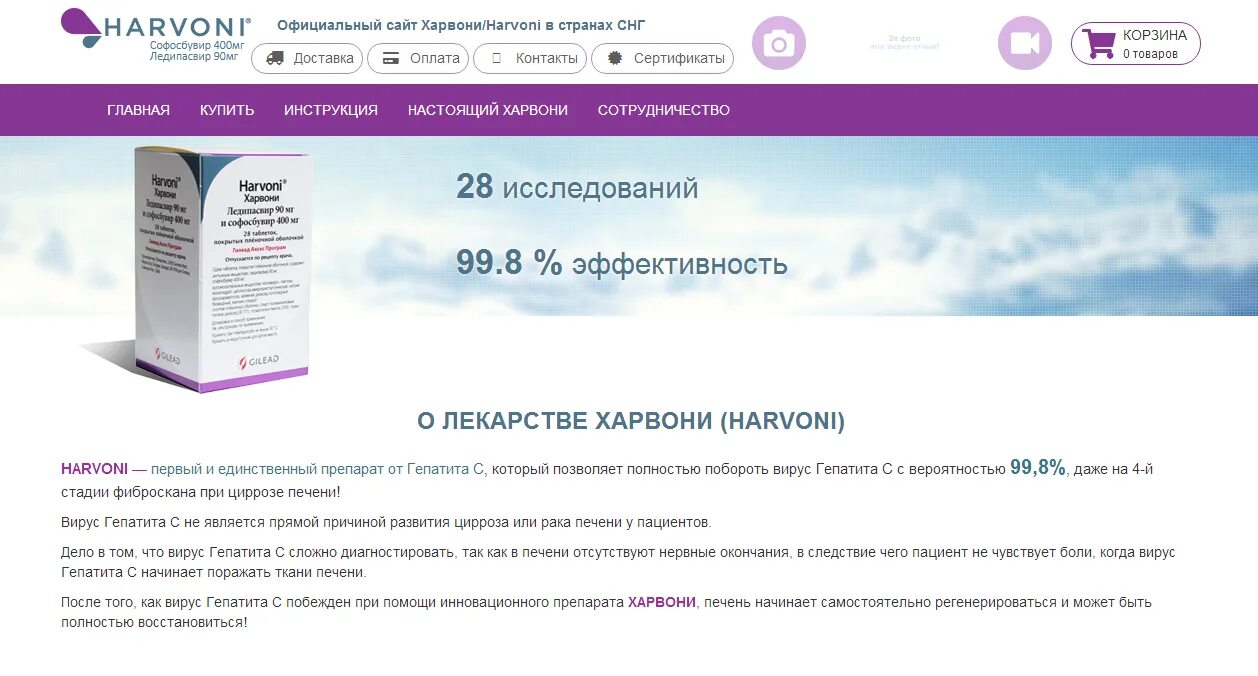The image size is (1258, 676).
Task: Open the photo review camera icon
Action: [x=779, y=43]
